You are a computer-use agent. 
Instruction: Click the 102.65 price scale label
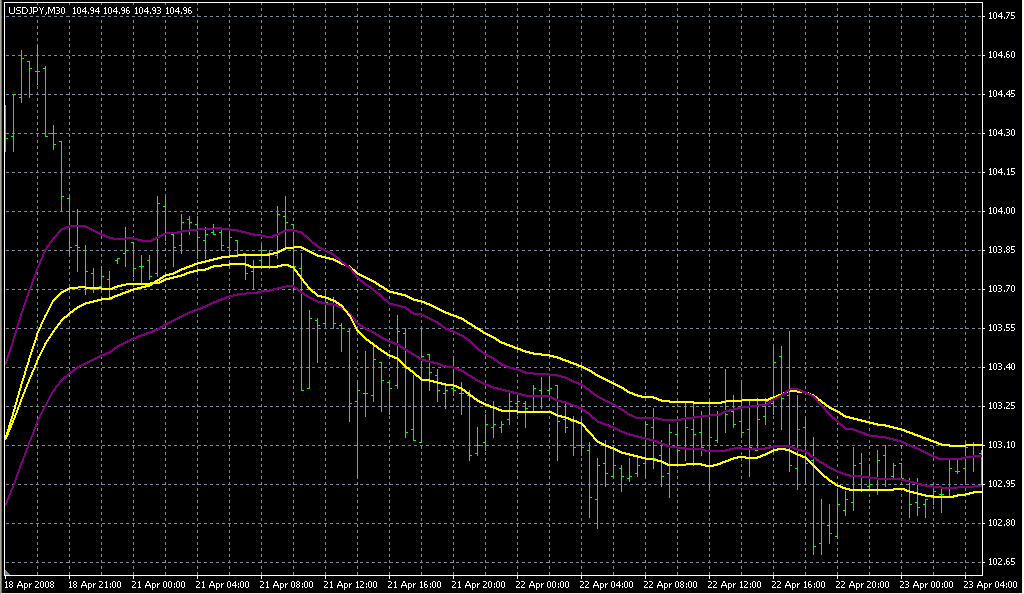1001,561
